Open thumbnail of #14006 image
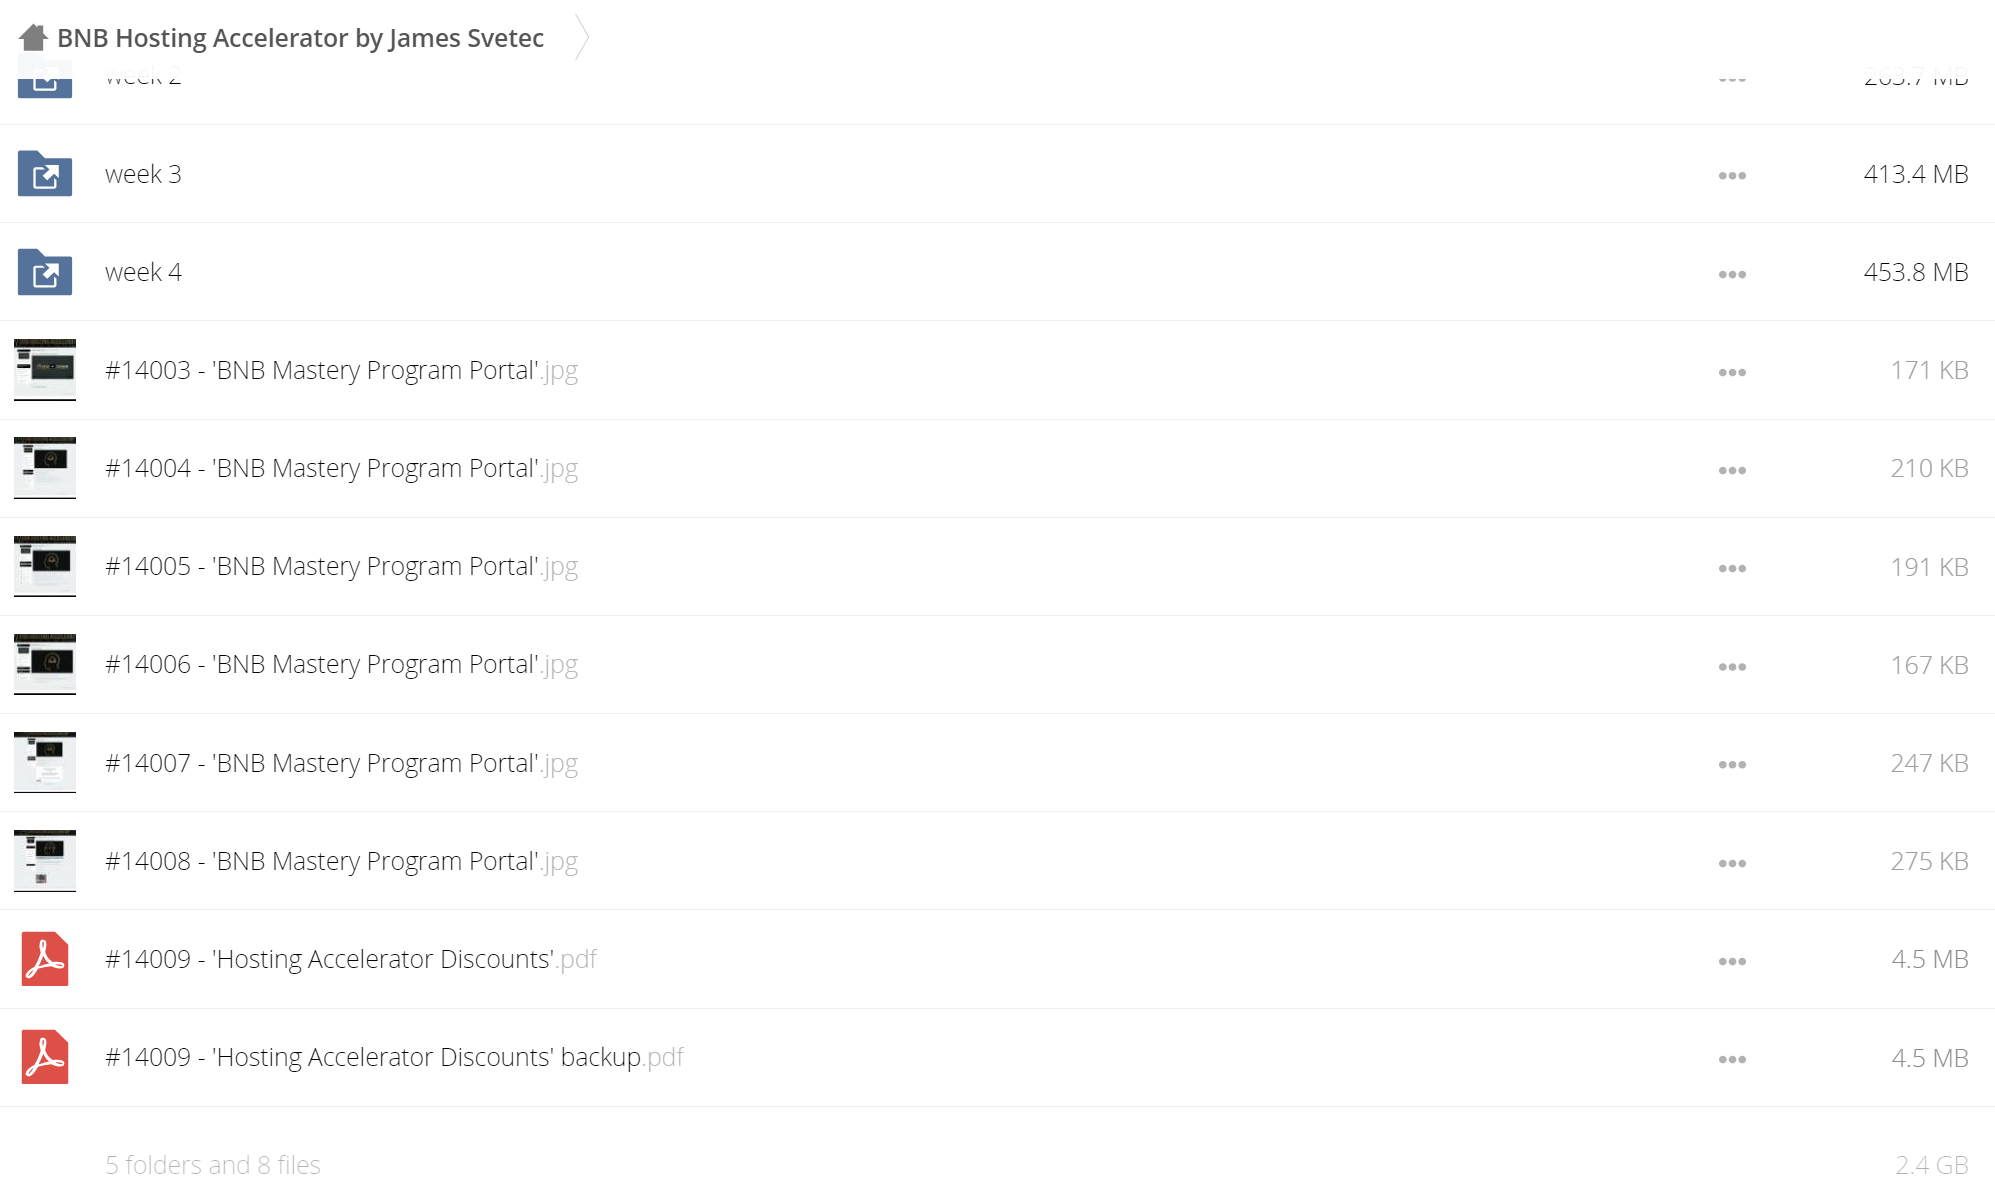Screen dimensions: 1995x1185 tap(45, 664)
